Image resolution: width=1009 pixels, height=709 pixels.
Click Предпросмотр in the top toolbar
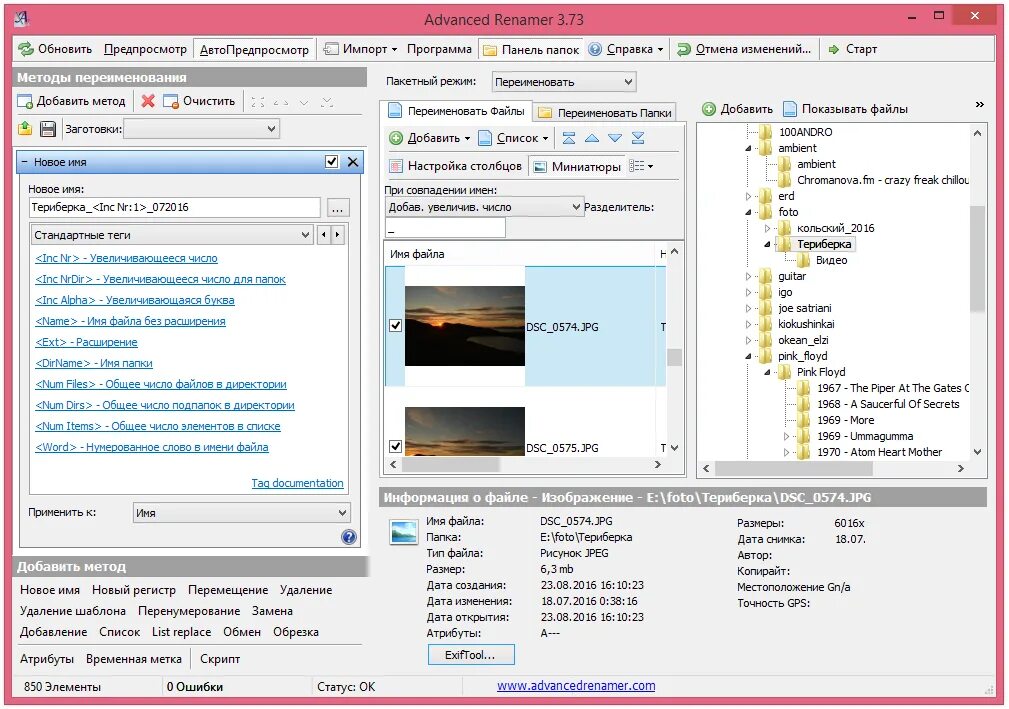(x=145, y=49)
